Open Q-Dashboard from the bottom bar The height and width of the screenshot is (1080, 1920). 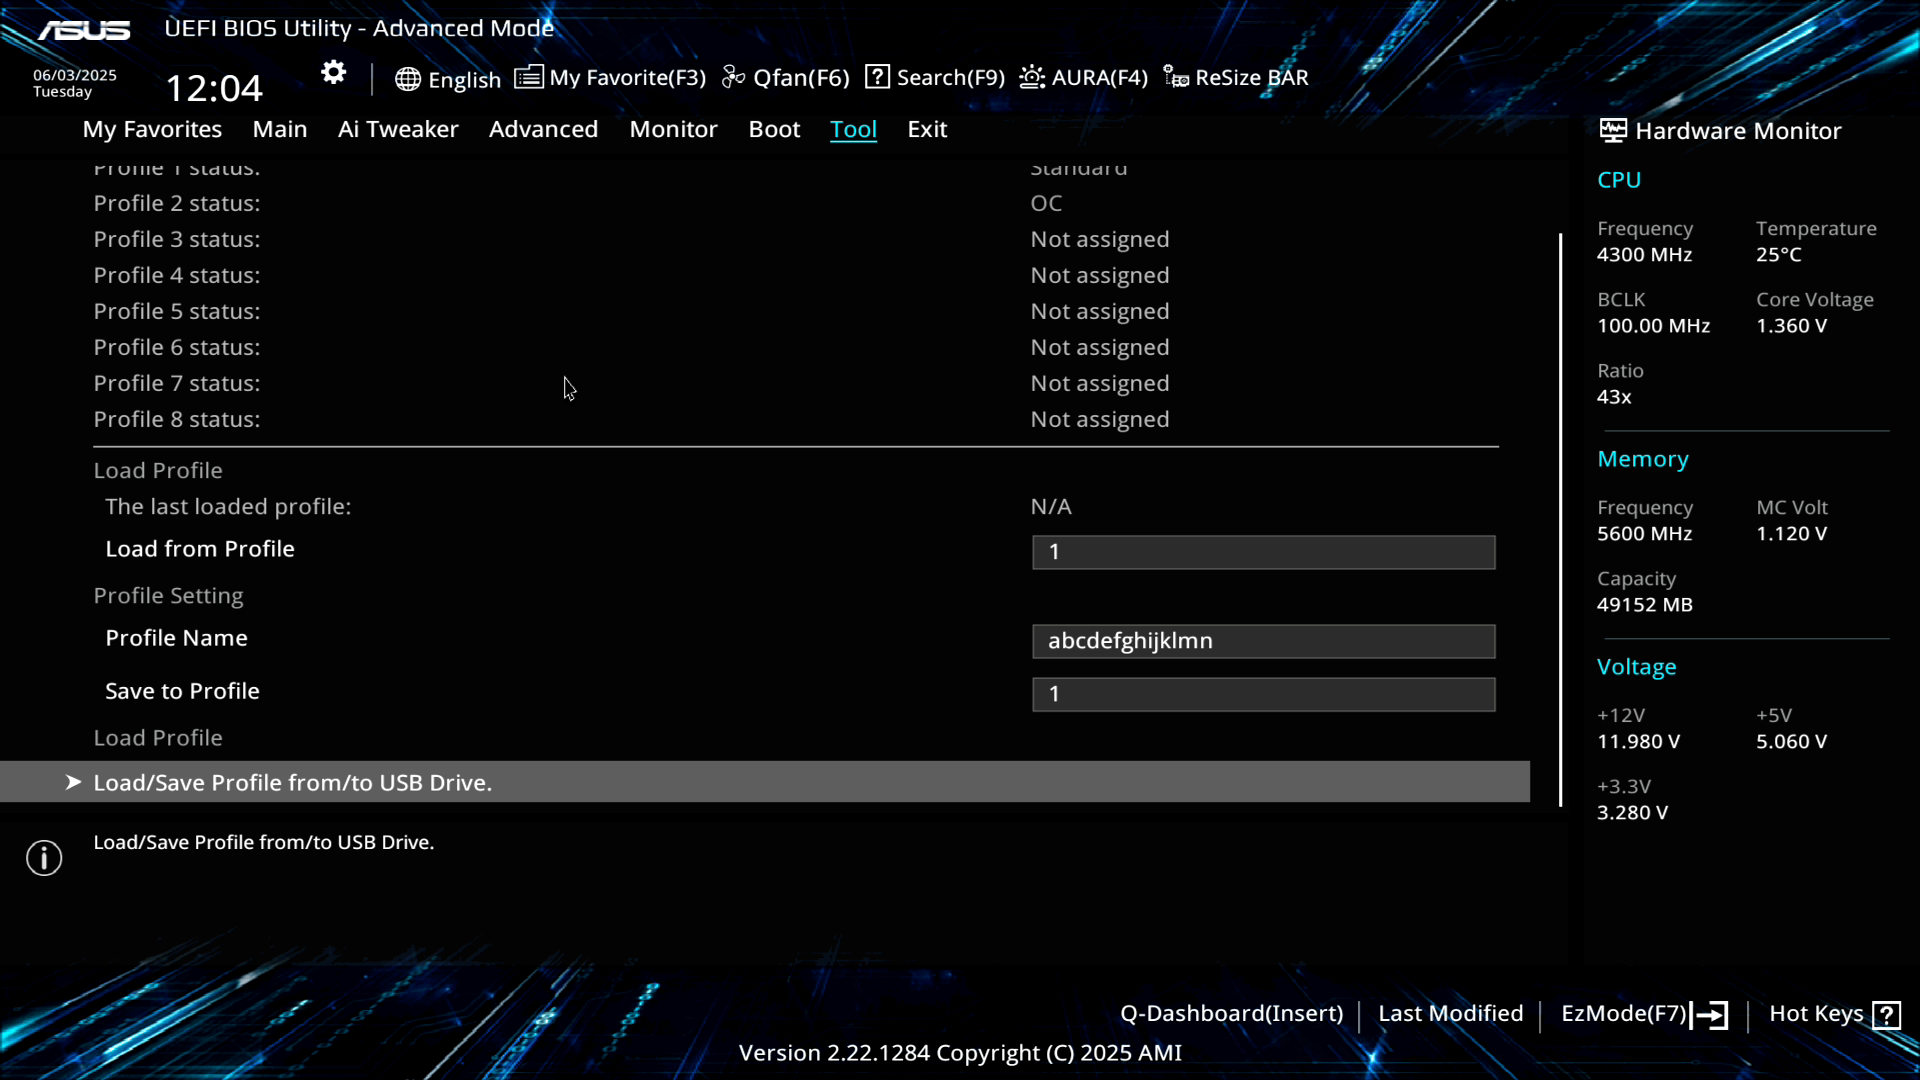point(1231,1013)
